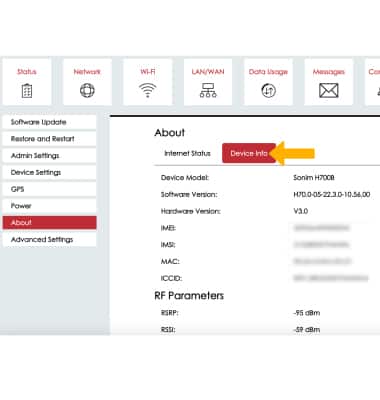The image size is (380, 400).
Task: Open Device Settings in the sidebar
Action: (x=49, y=172)
